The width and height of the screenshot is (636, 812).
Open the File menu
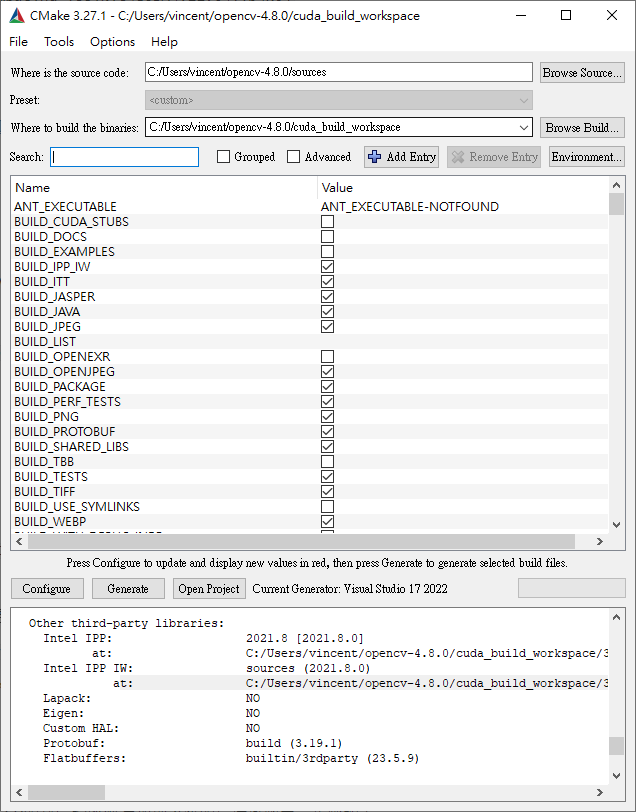tap(19, 42)
